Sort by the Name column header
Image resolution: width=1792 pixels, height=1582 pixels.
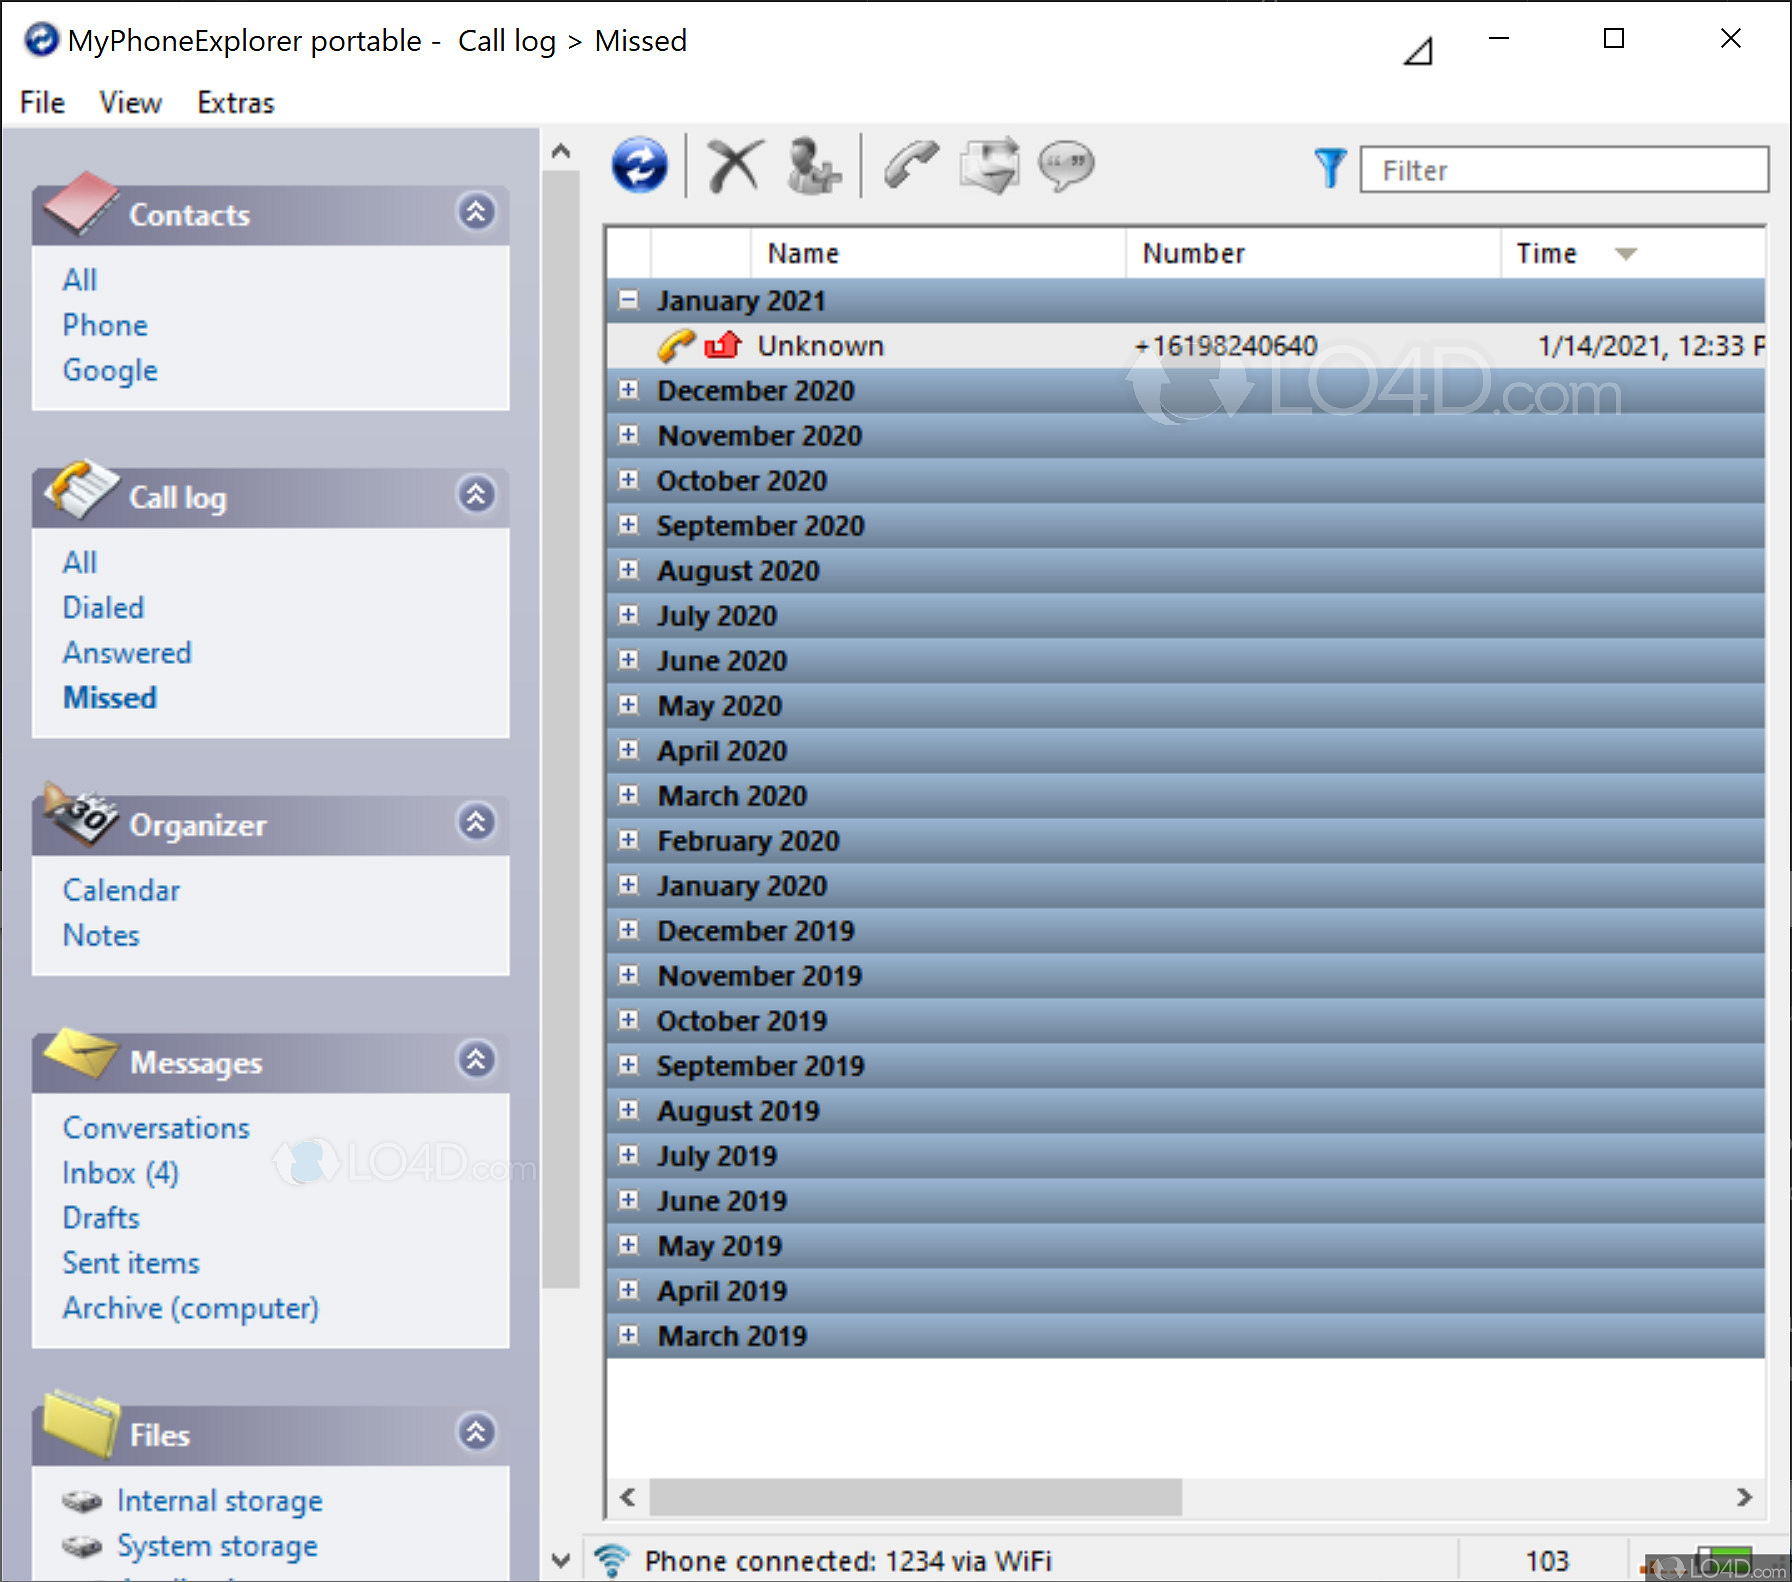938,253
